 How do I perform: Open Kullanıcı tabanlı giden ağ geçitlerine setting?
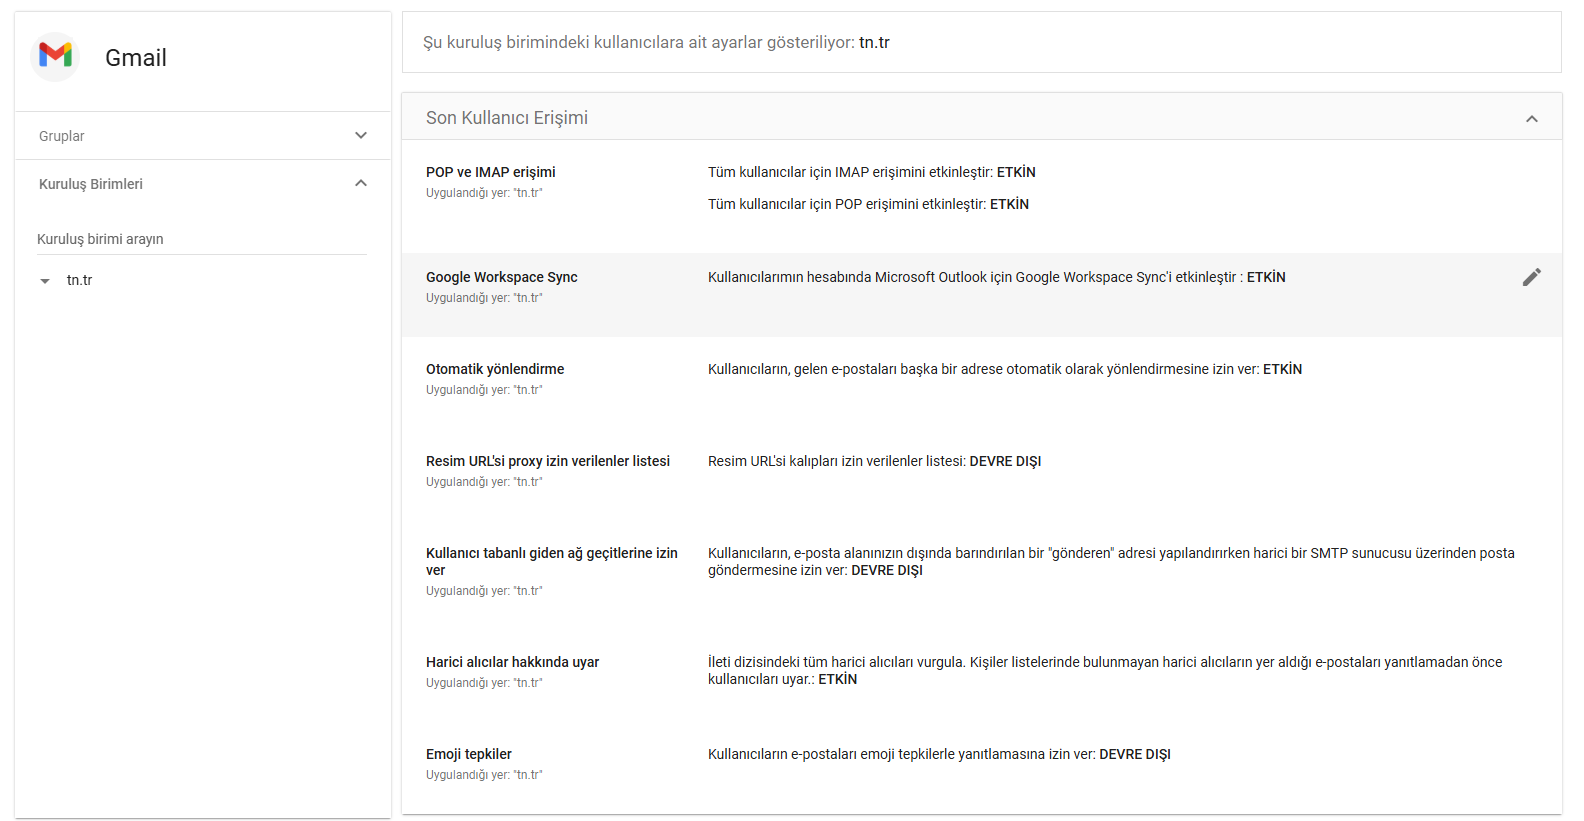pos(982,572)
